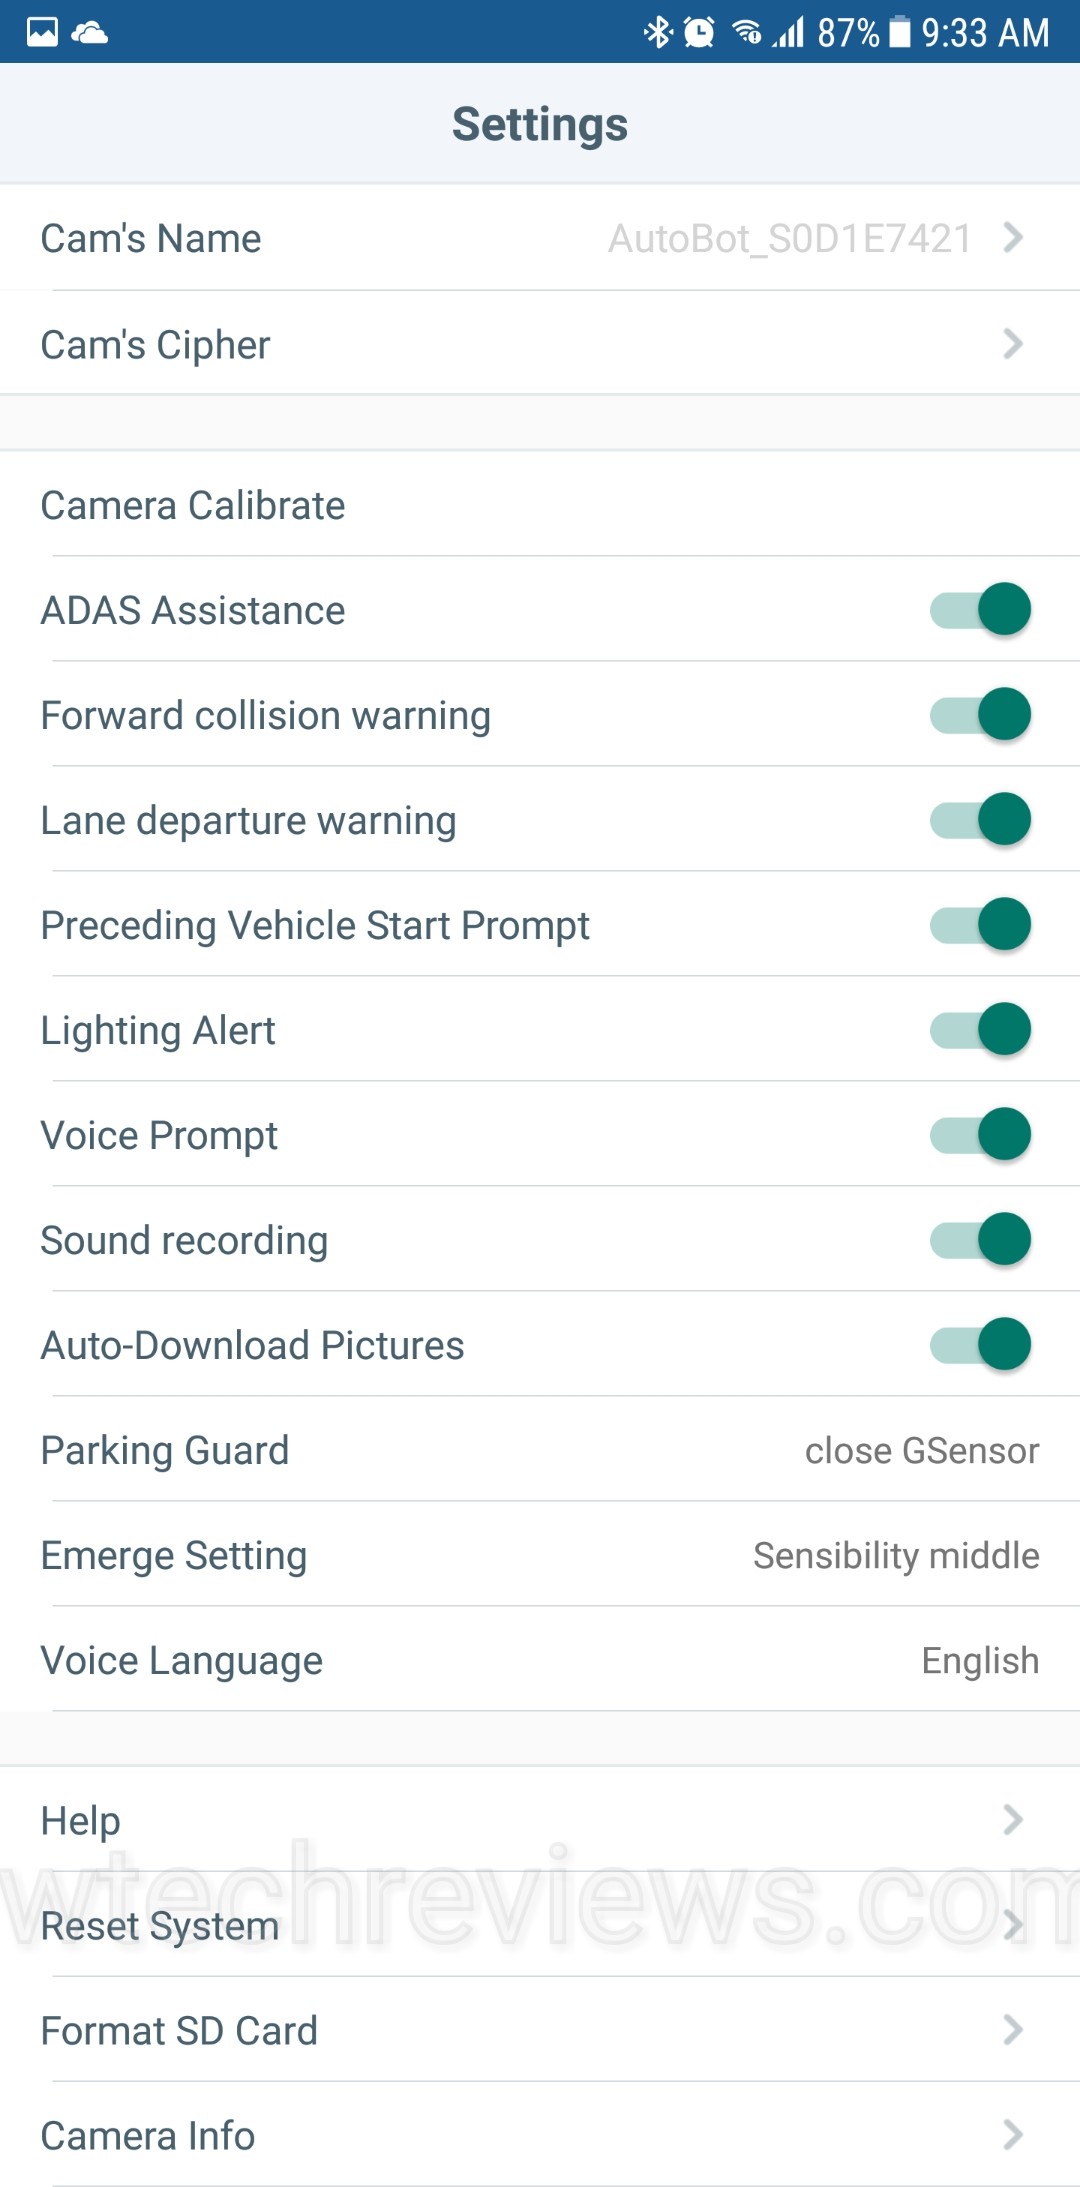Tap the cellular signal bars icon
Image resolution: width=1080 pixels, height=2187 pixels.
click(789, 32)
